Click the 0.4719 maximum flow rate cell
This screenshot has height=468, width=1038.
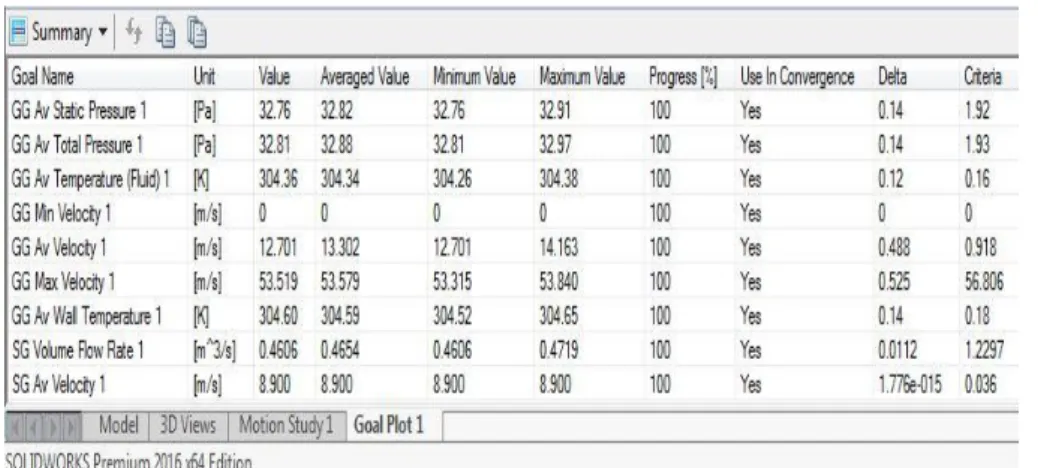tap(561, 351)
